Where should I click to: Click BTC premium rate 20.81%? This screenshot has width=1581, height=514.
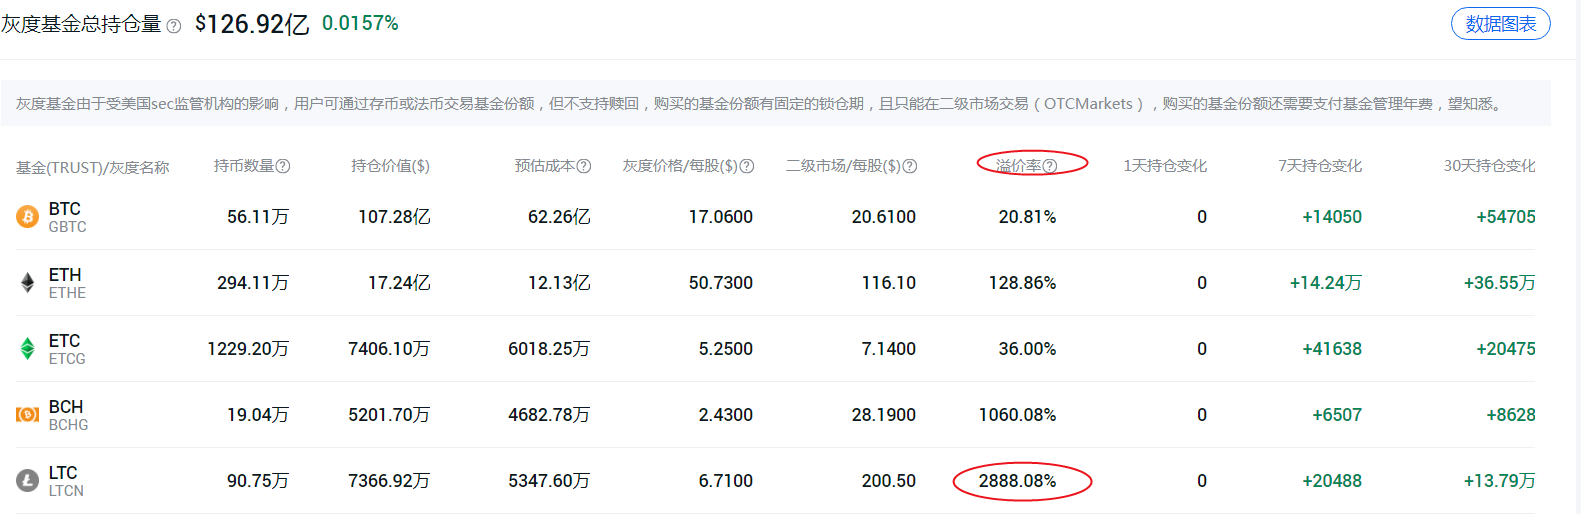point(1027,217)
